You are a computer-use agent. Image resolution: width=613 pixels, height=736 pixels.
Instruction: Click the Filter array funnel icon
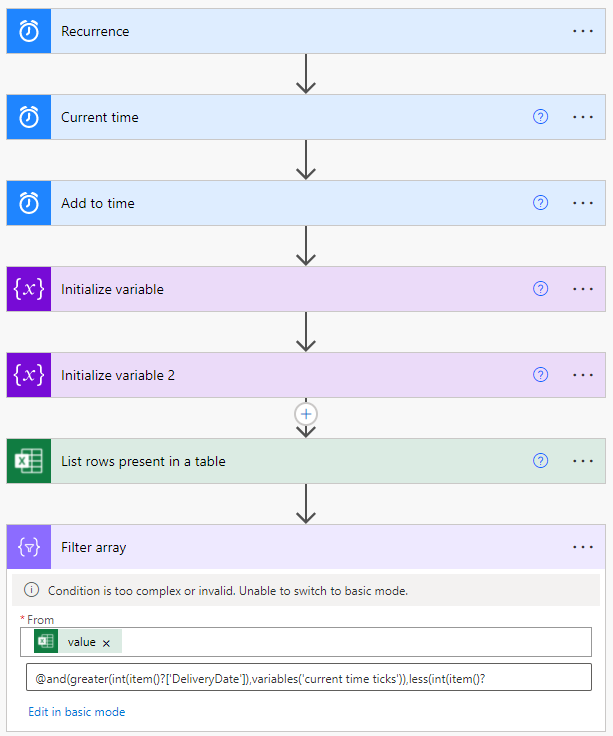[29, 547]
